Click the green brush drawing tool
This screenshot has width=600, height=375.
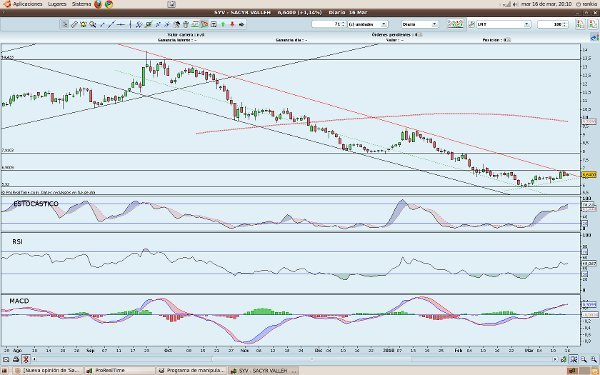point(148,24)
